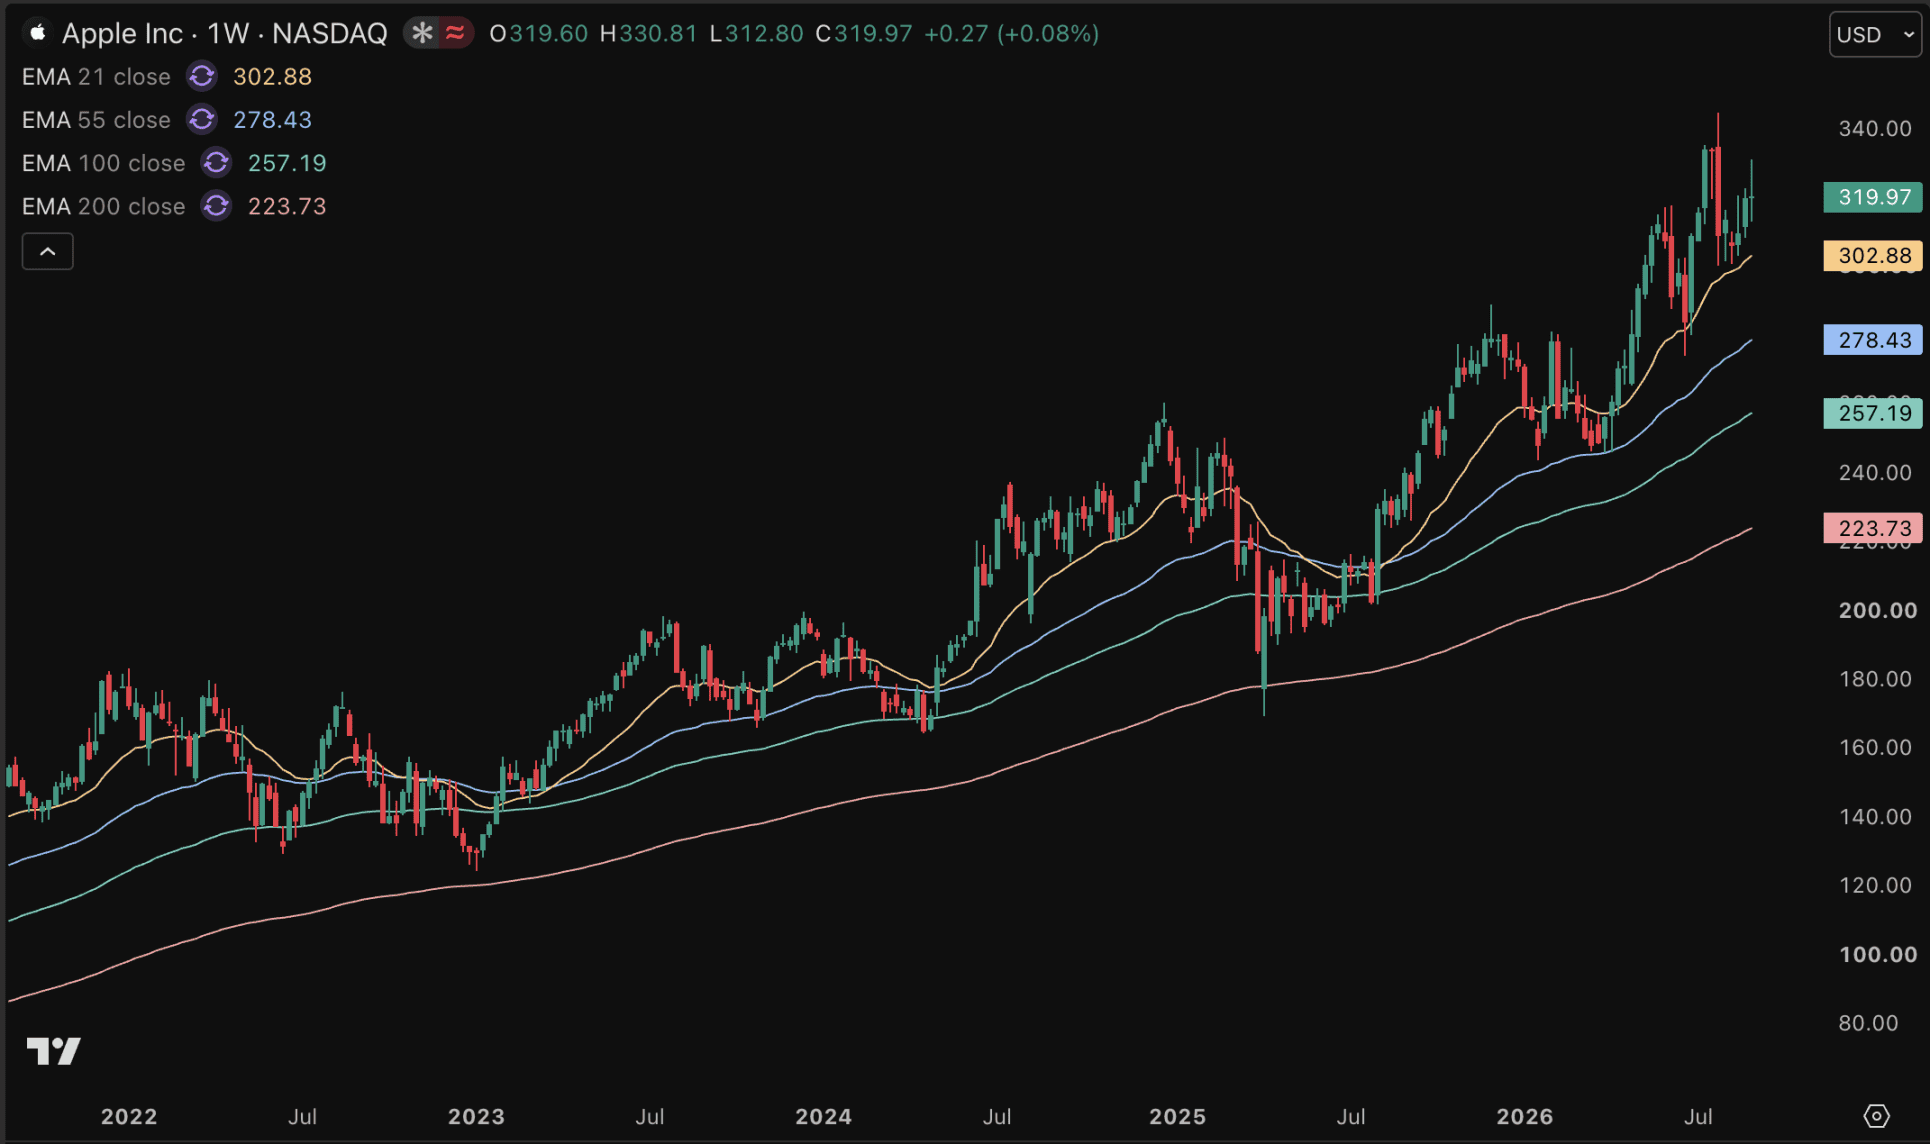Image resolution: width=1930 pixels, height=1144 pixels.
Task: Click the 2026 label on the time axis
Action: coord(1524,1116)
